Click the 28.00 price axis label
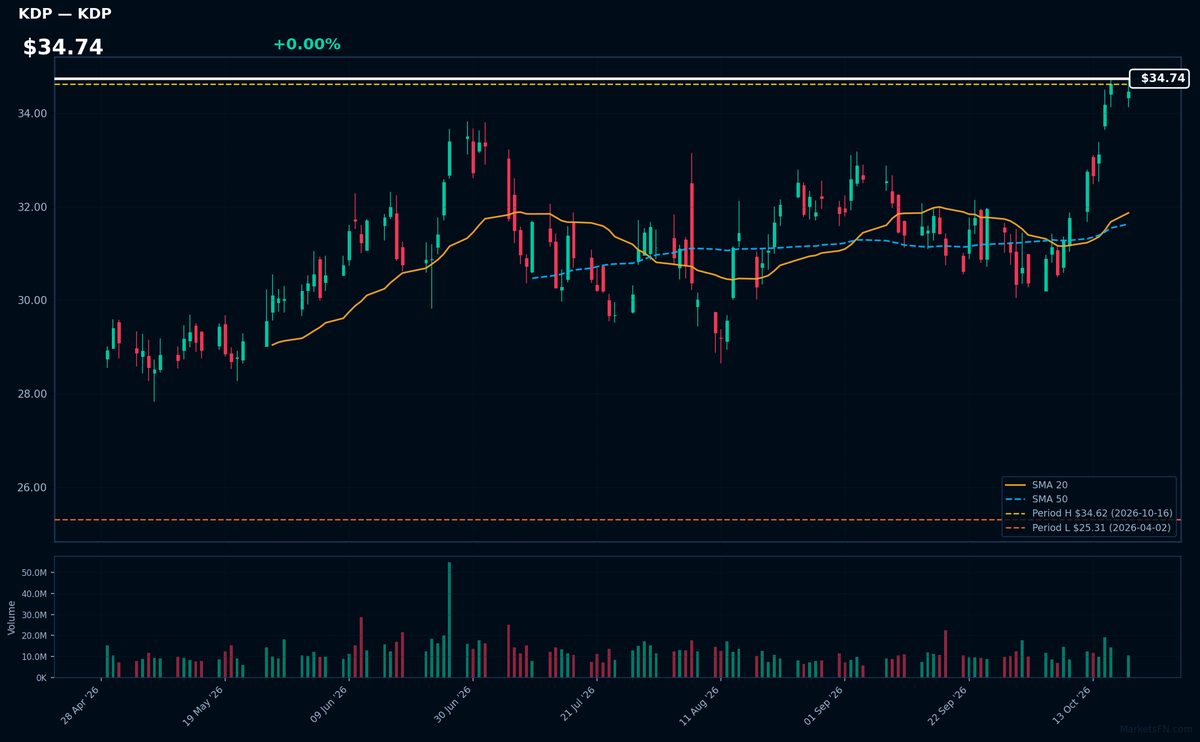 (x=34, y=394)
